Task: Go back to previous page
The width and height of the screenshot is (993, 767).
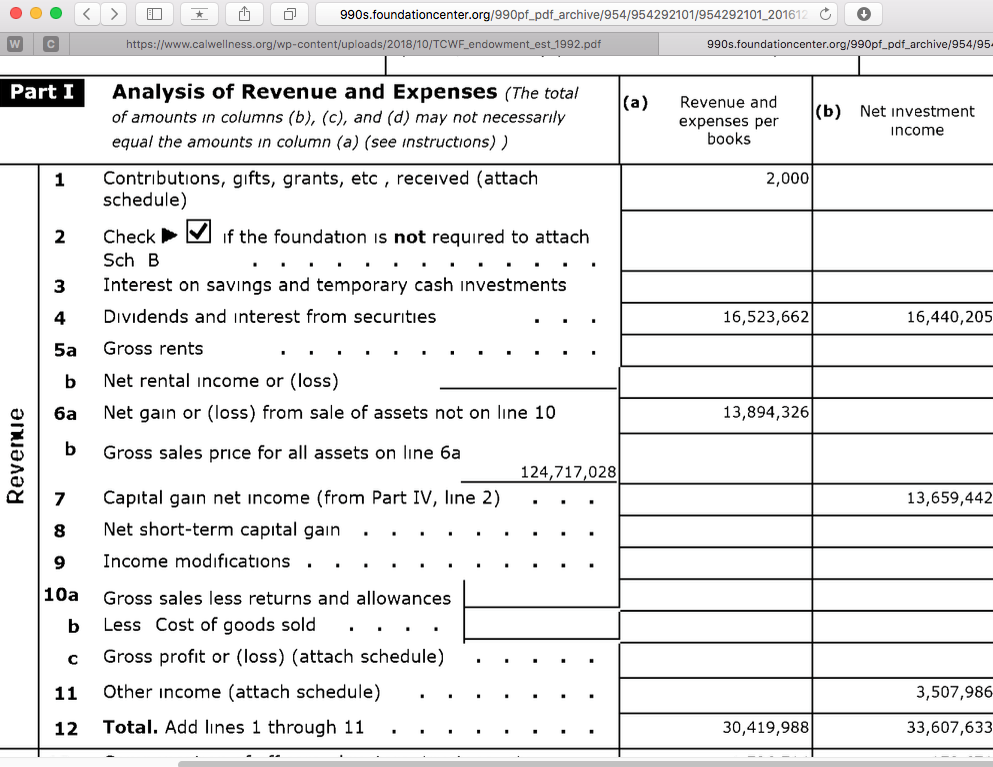Action: point(87,14)
